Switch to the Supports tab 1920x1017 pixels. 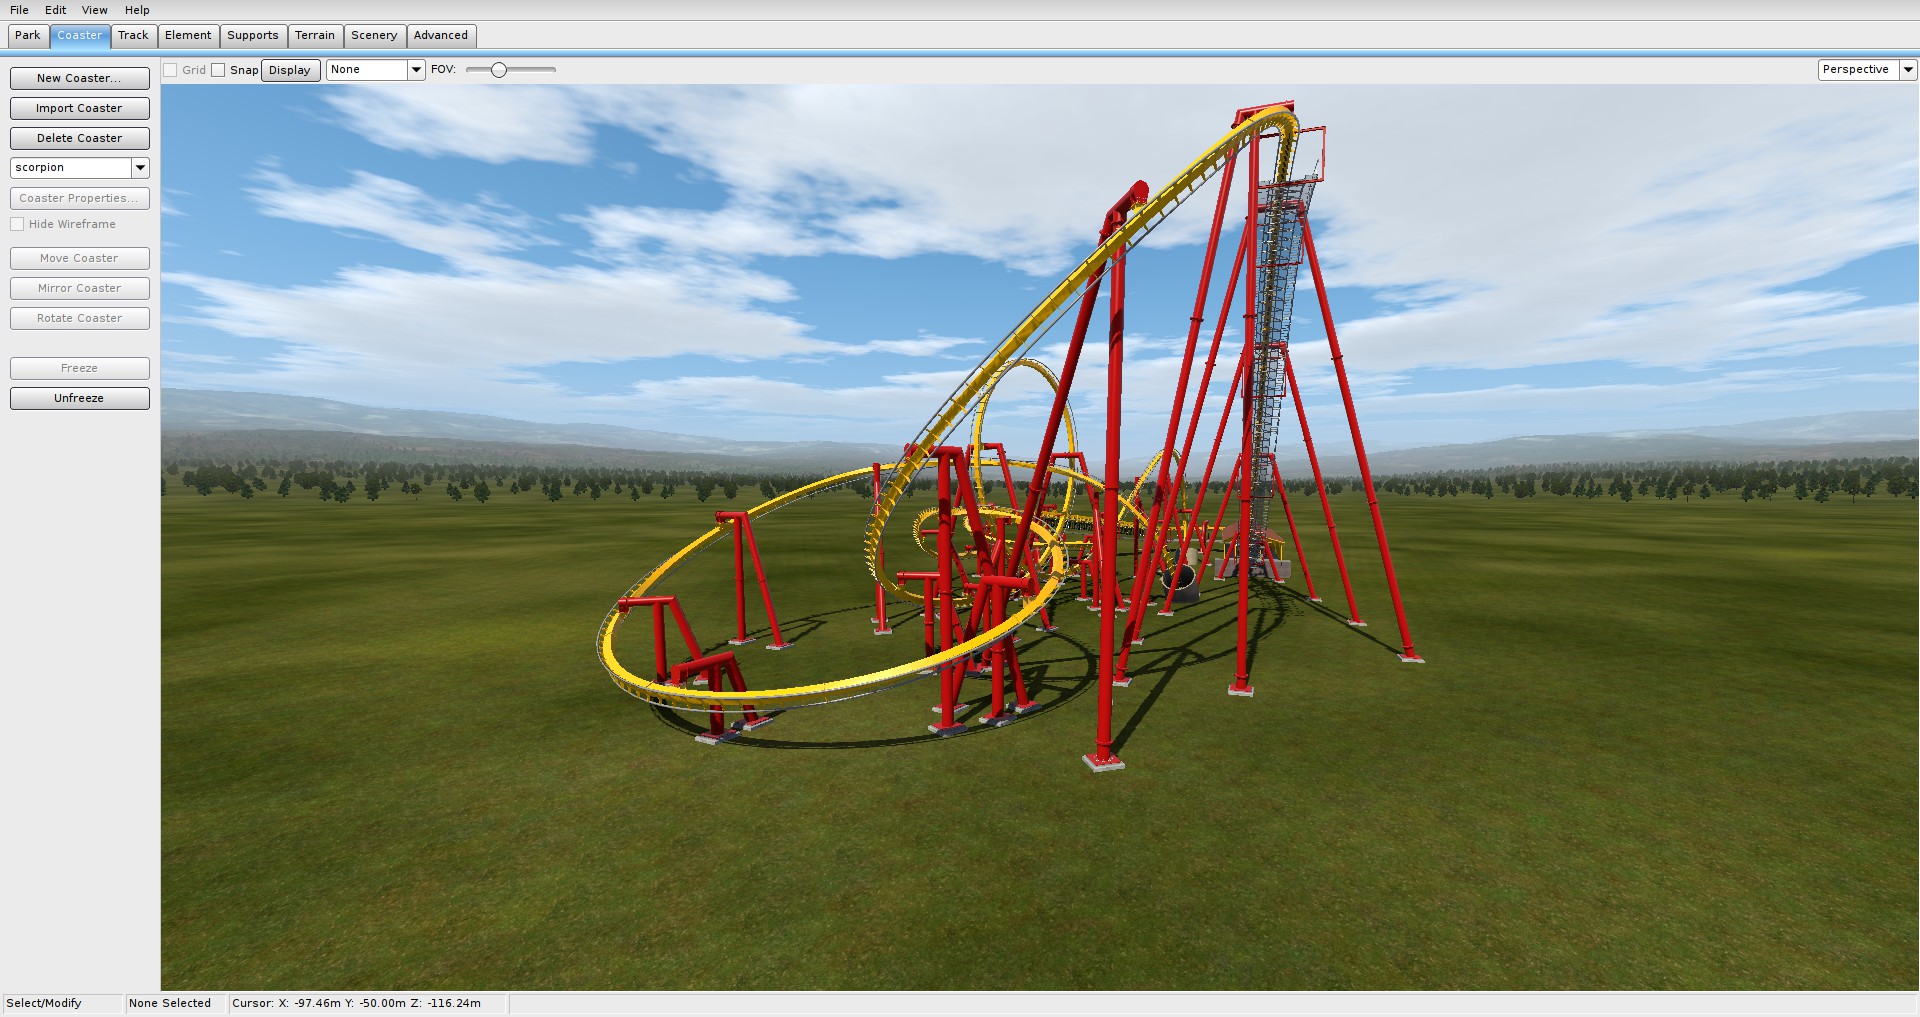(x=253, y=35)
